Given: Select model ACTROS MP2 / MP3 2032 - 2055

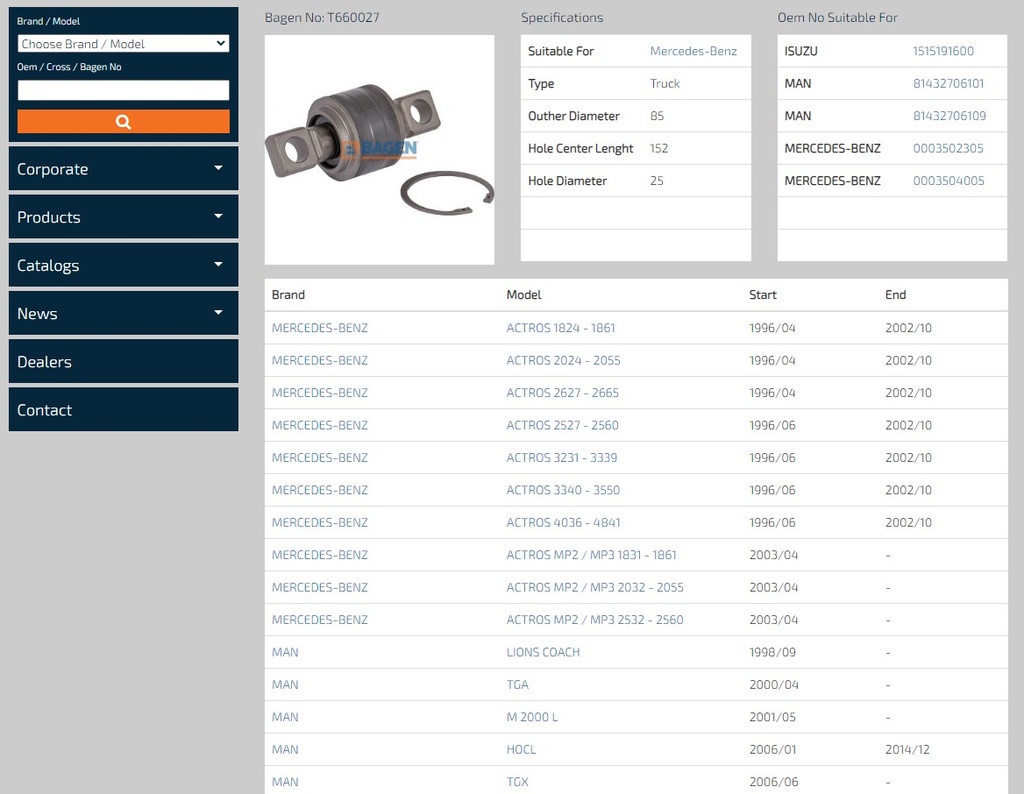Looking at the screenshot, I should (595, 588).
